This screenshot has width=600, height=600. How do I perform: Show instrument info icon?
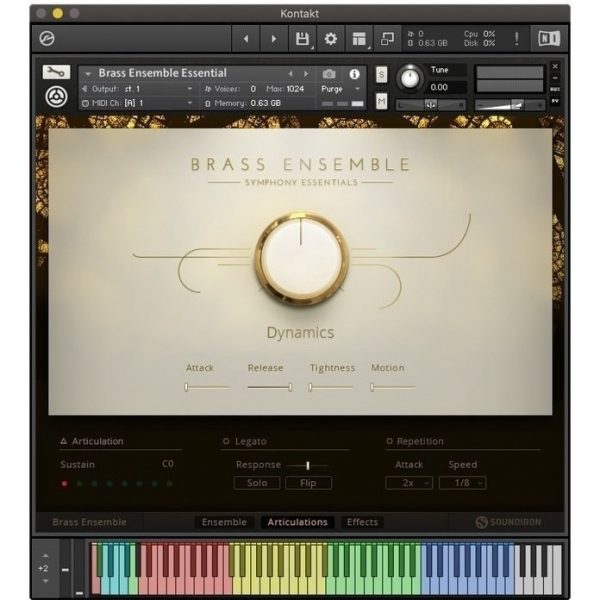(354, 74)
